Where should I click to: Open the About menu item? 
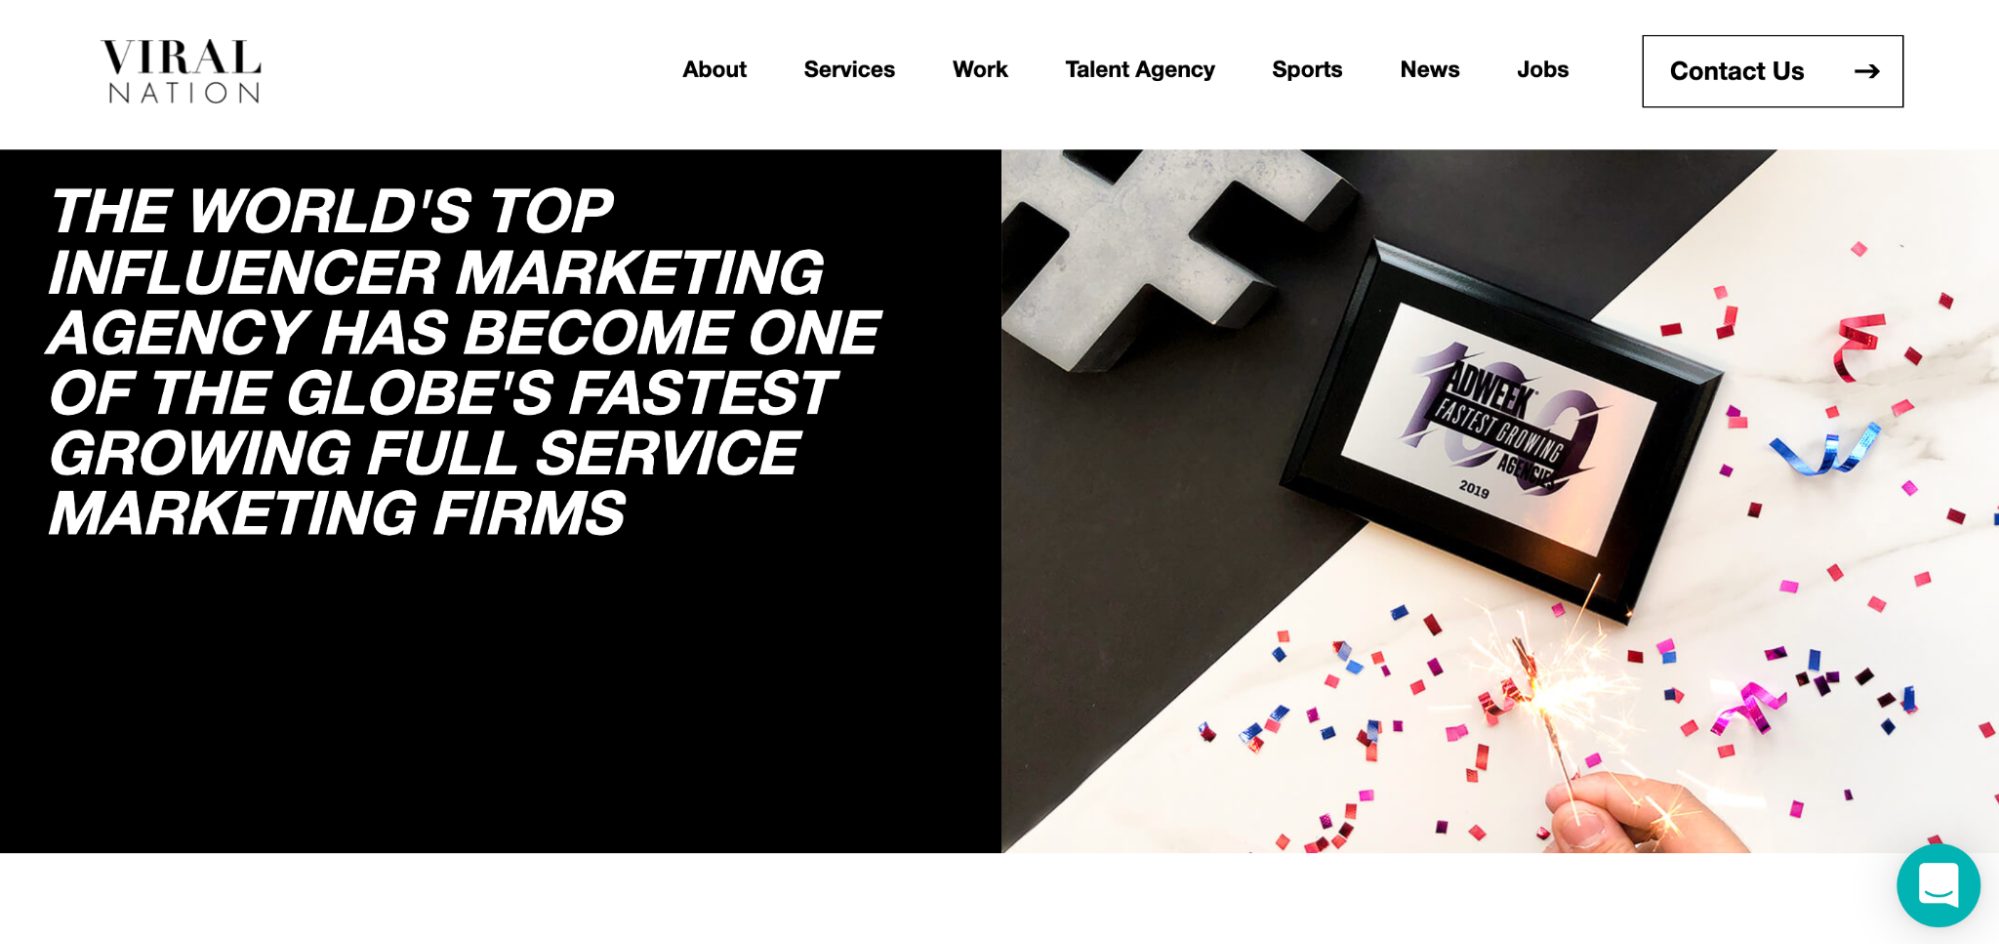click(714, 70)
